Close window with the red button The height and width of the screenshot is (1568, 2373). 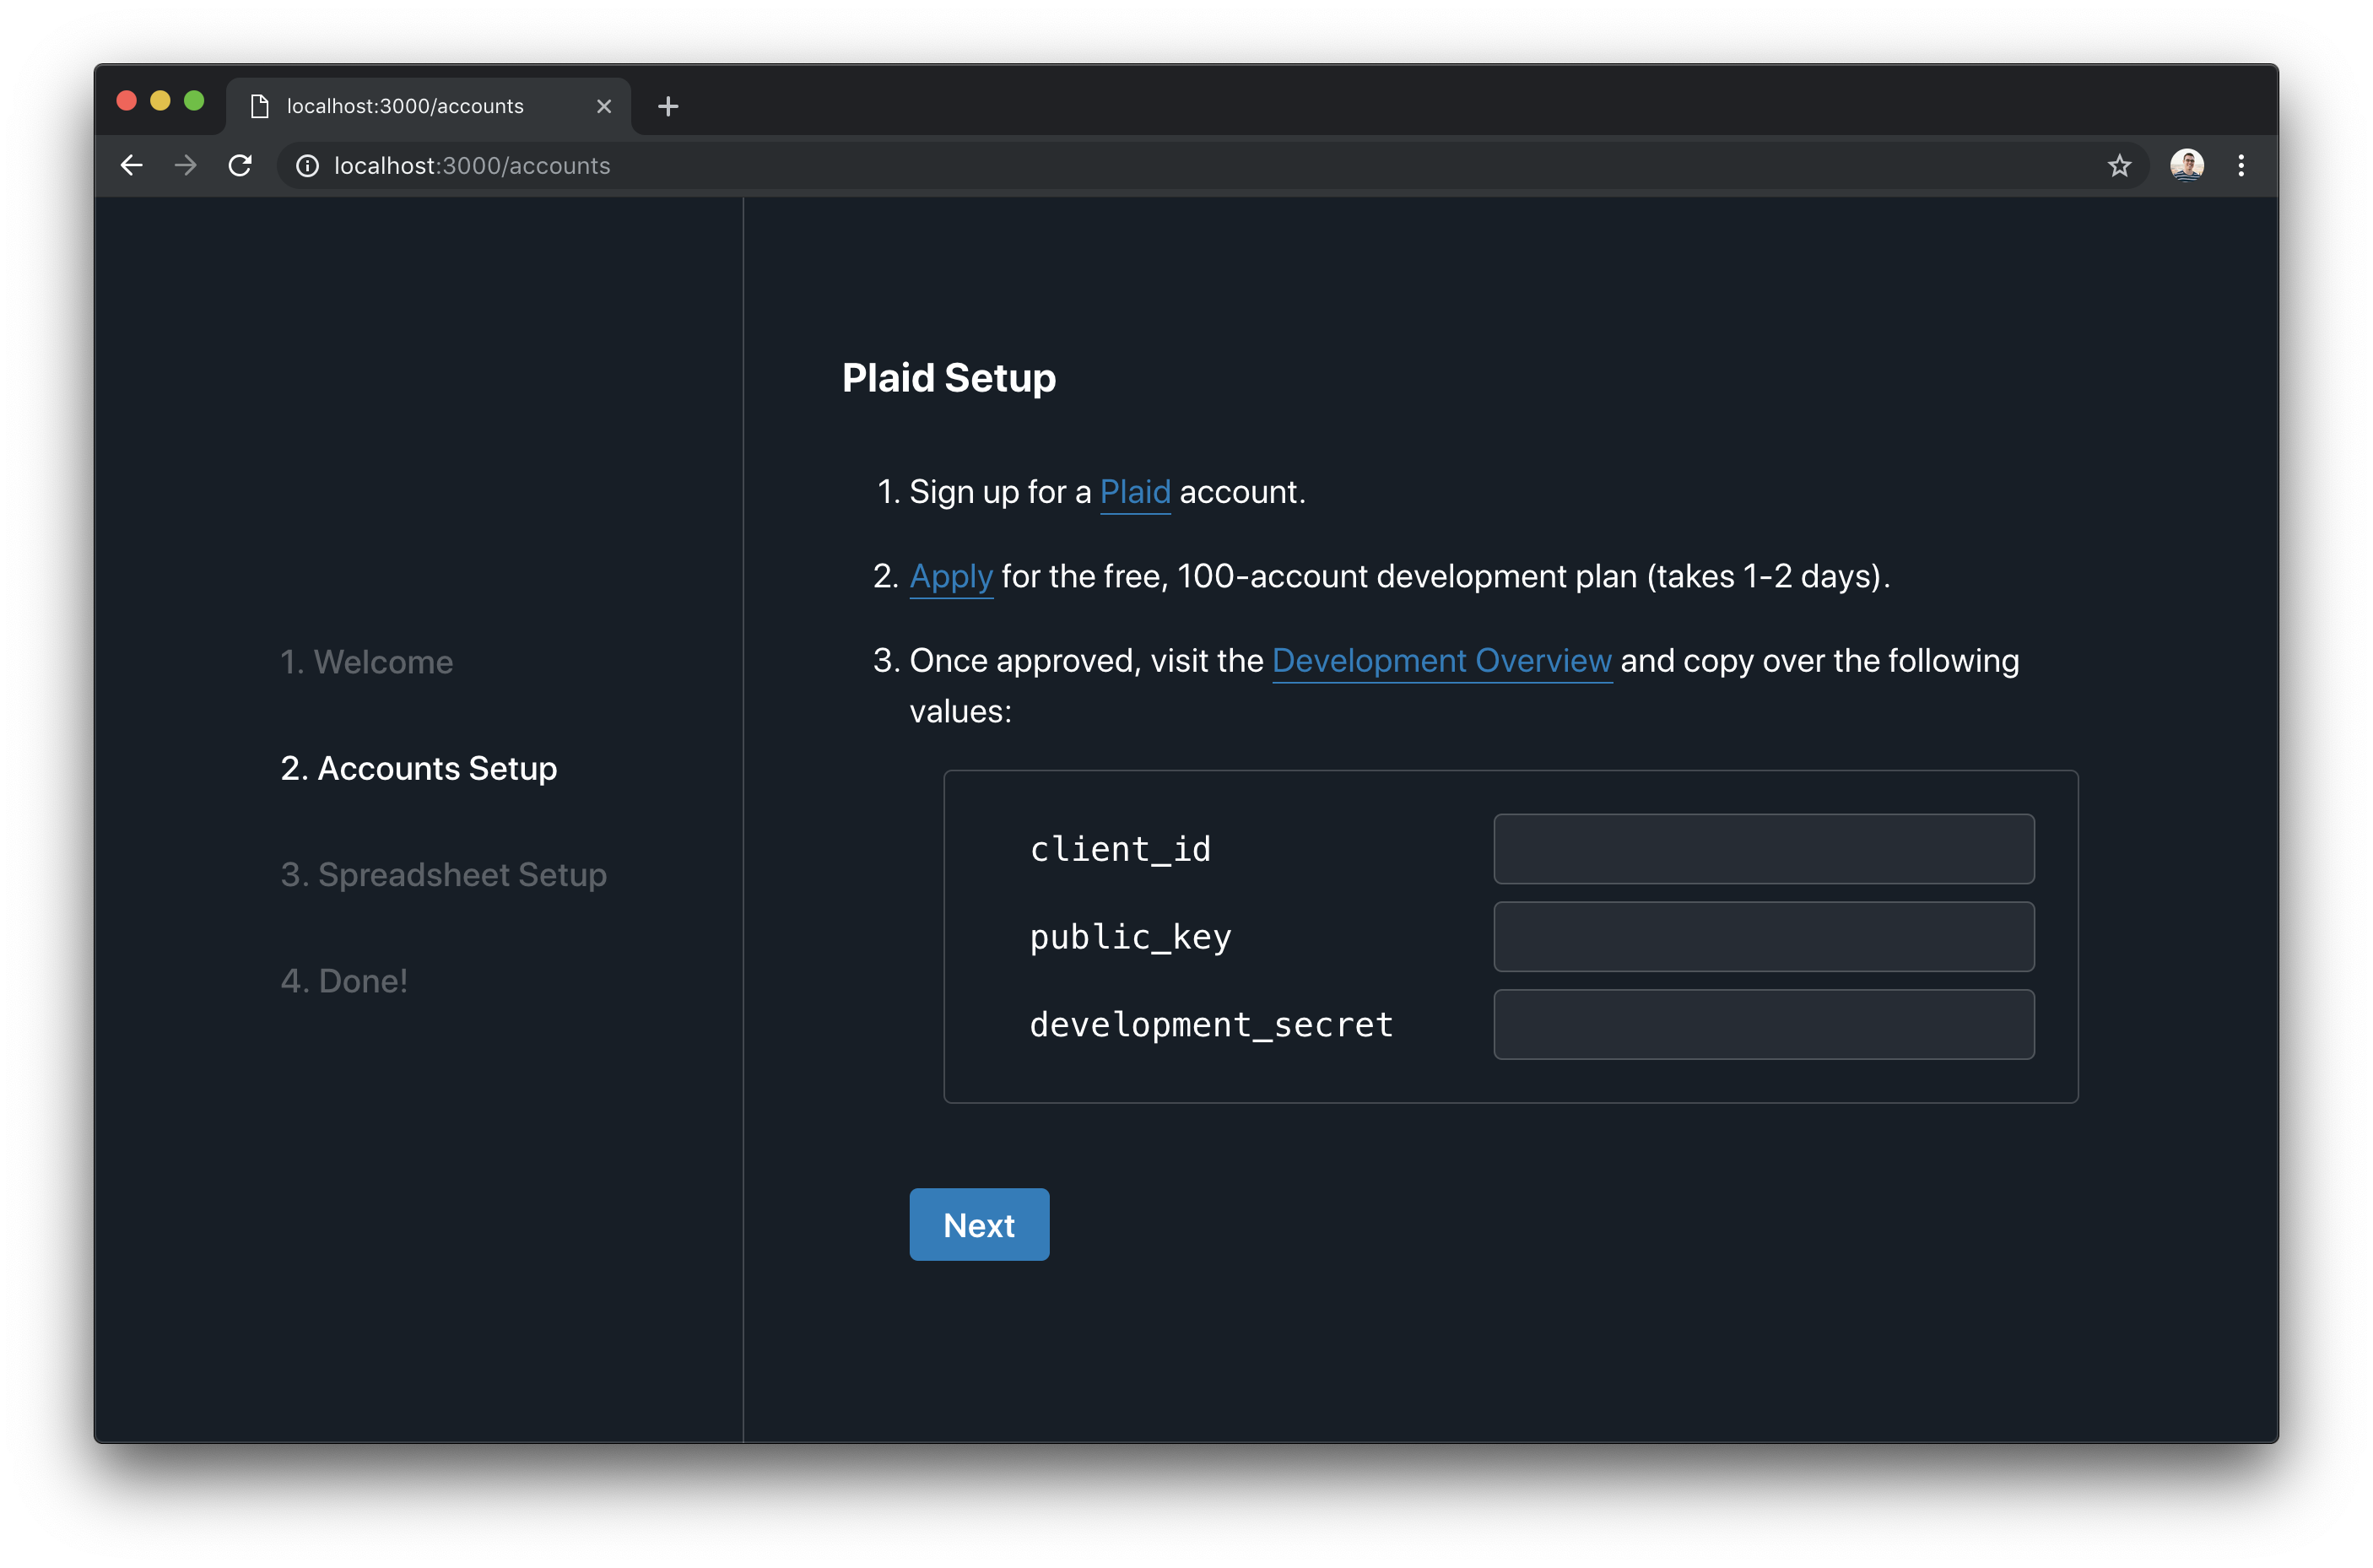[x=126, y=101]
